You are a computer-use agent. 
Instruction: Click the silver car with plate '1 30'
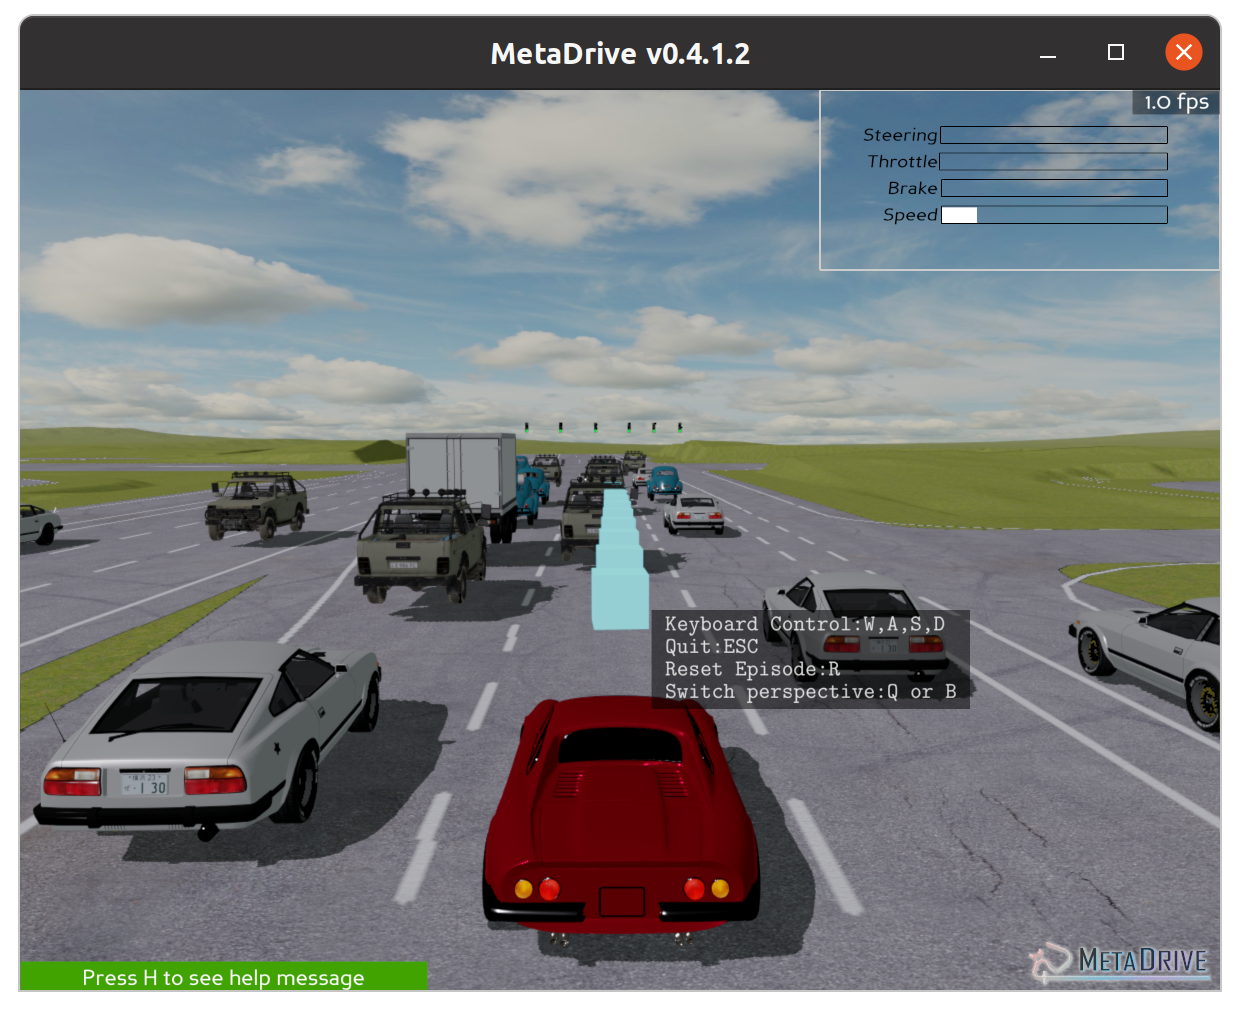(x=207, y=740)
